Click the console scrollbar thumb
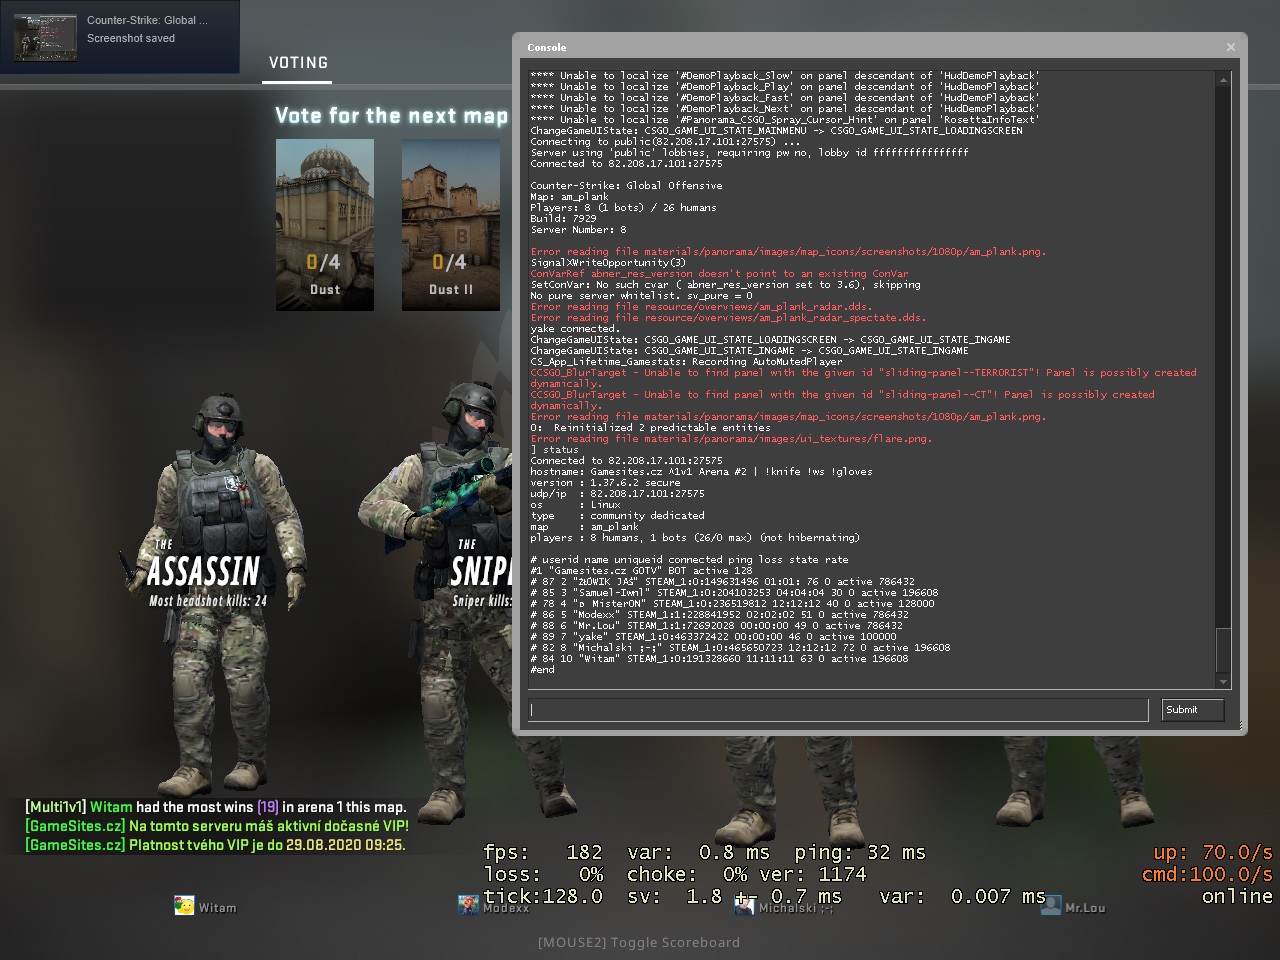Image resolution: width=1280 pixels, height=960 pixels. (1223, 651)
